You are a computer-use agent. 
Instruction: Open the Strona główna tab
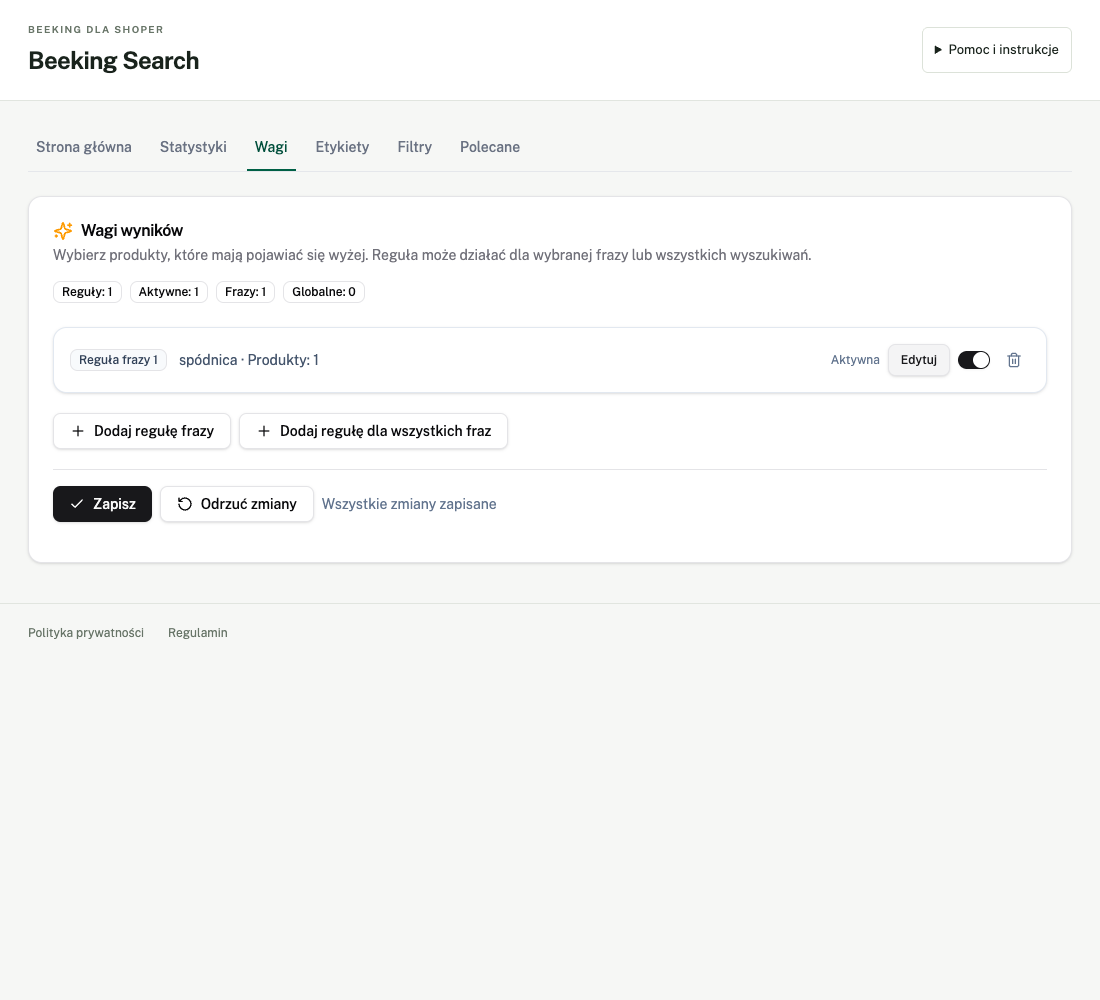point(83,147)
